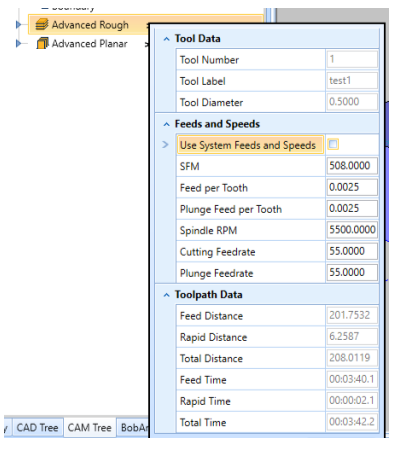This screenshot has width=393, height=449.
Task: Expand the Advanced Rough tree node
Action: tap(18, 24)
